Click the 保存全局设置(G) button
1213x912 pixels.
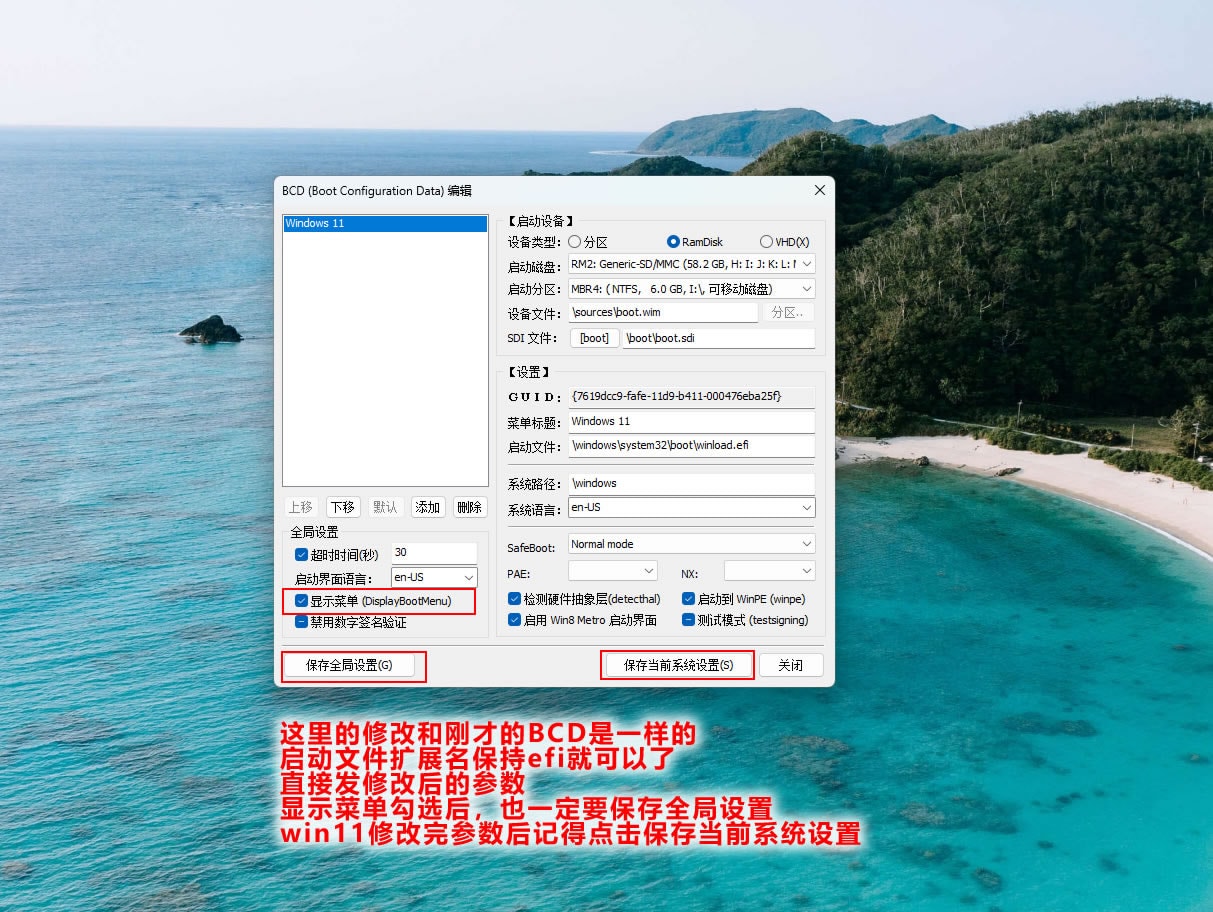click(x=348, y=665)
